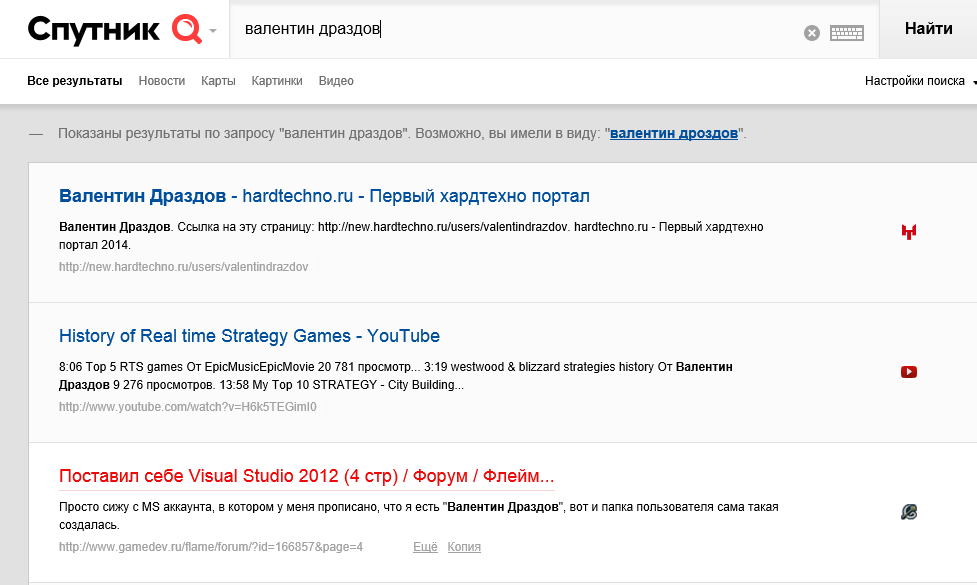Select Видео tab
Viewport: 977px width, 585px height.
[x=336, y=81]
